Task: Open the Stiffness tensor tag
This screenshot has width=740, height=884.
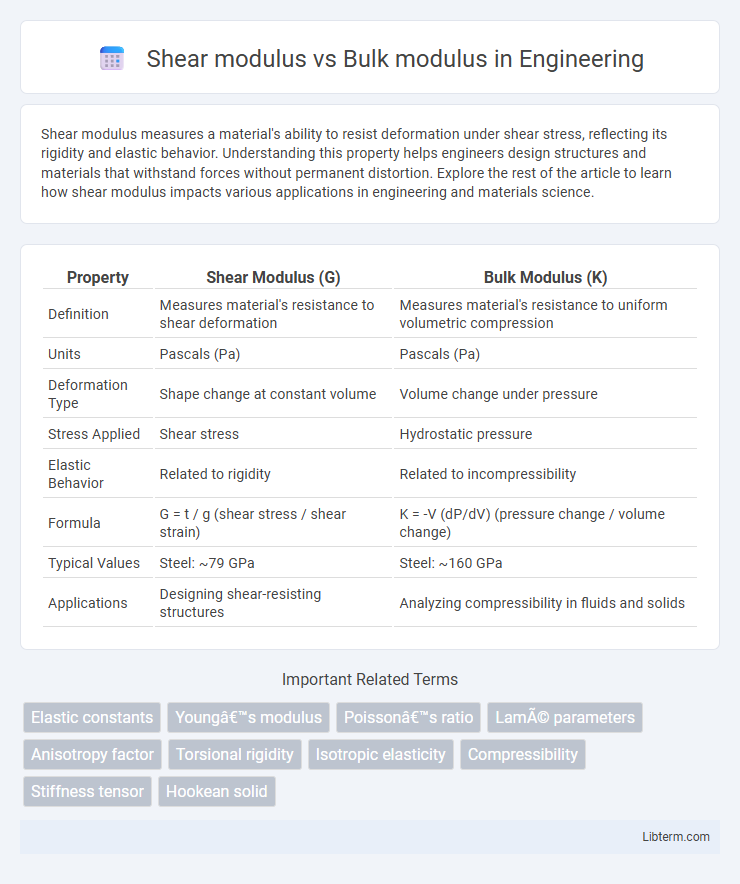Action: pos(87,791)
